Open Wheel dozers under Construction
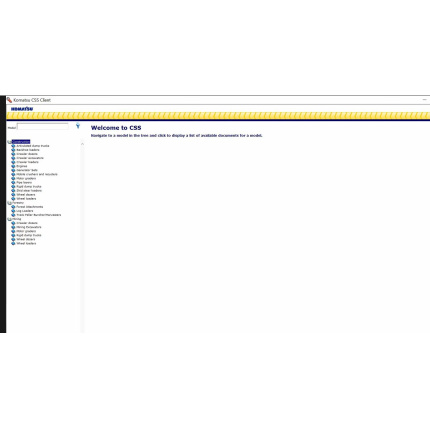 pyautogui.click(x=26, y=195)
